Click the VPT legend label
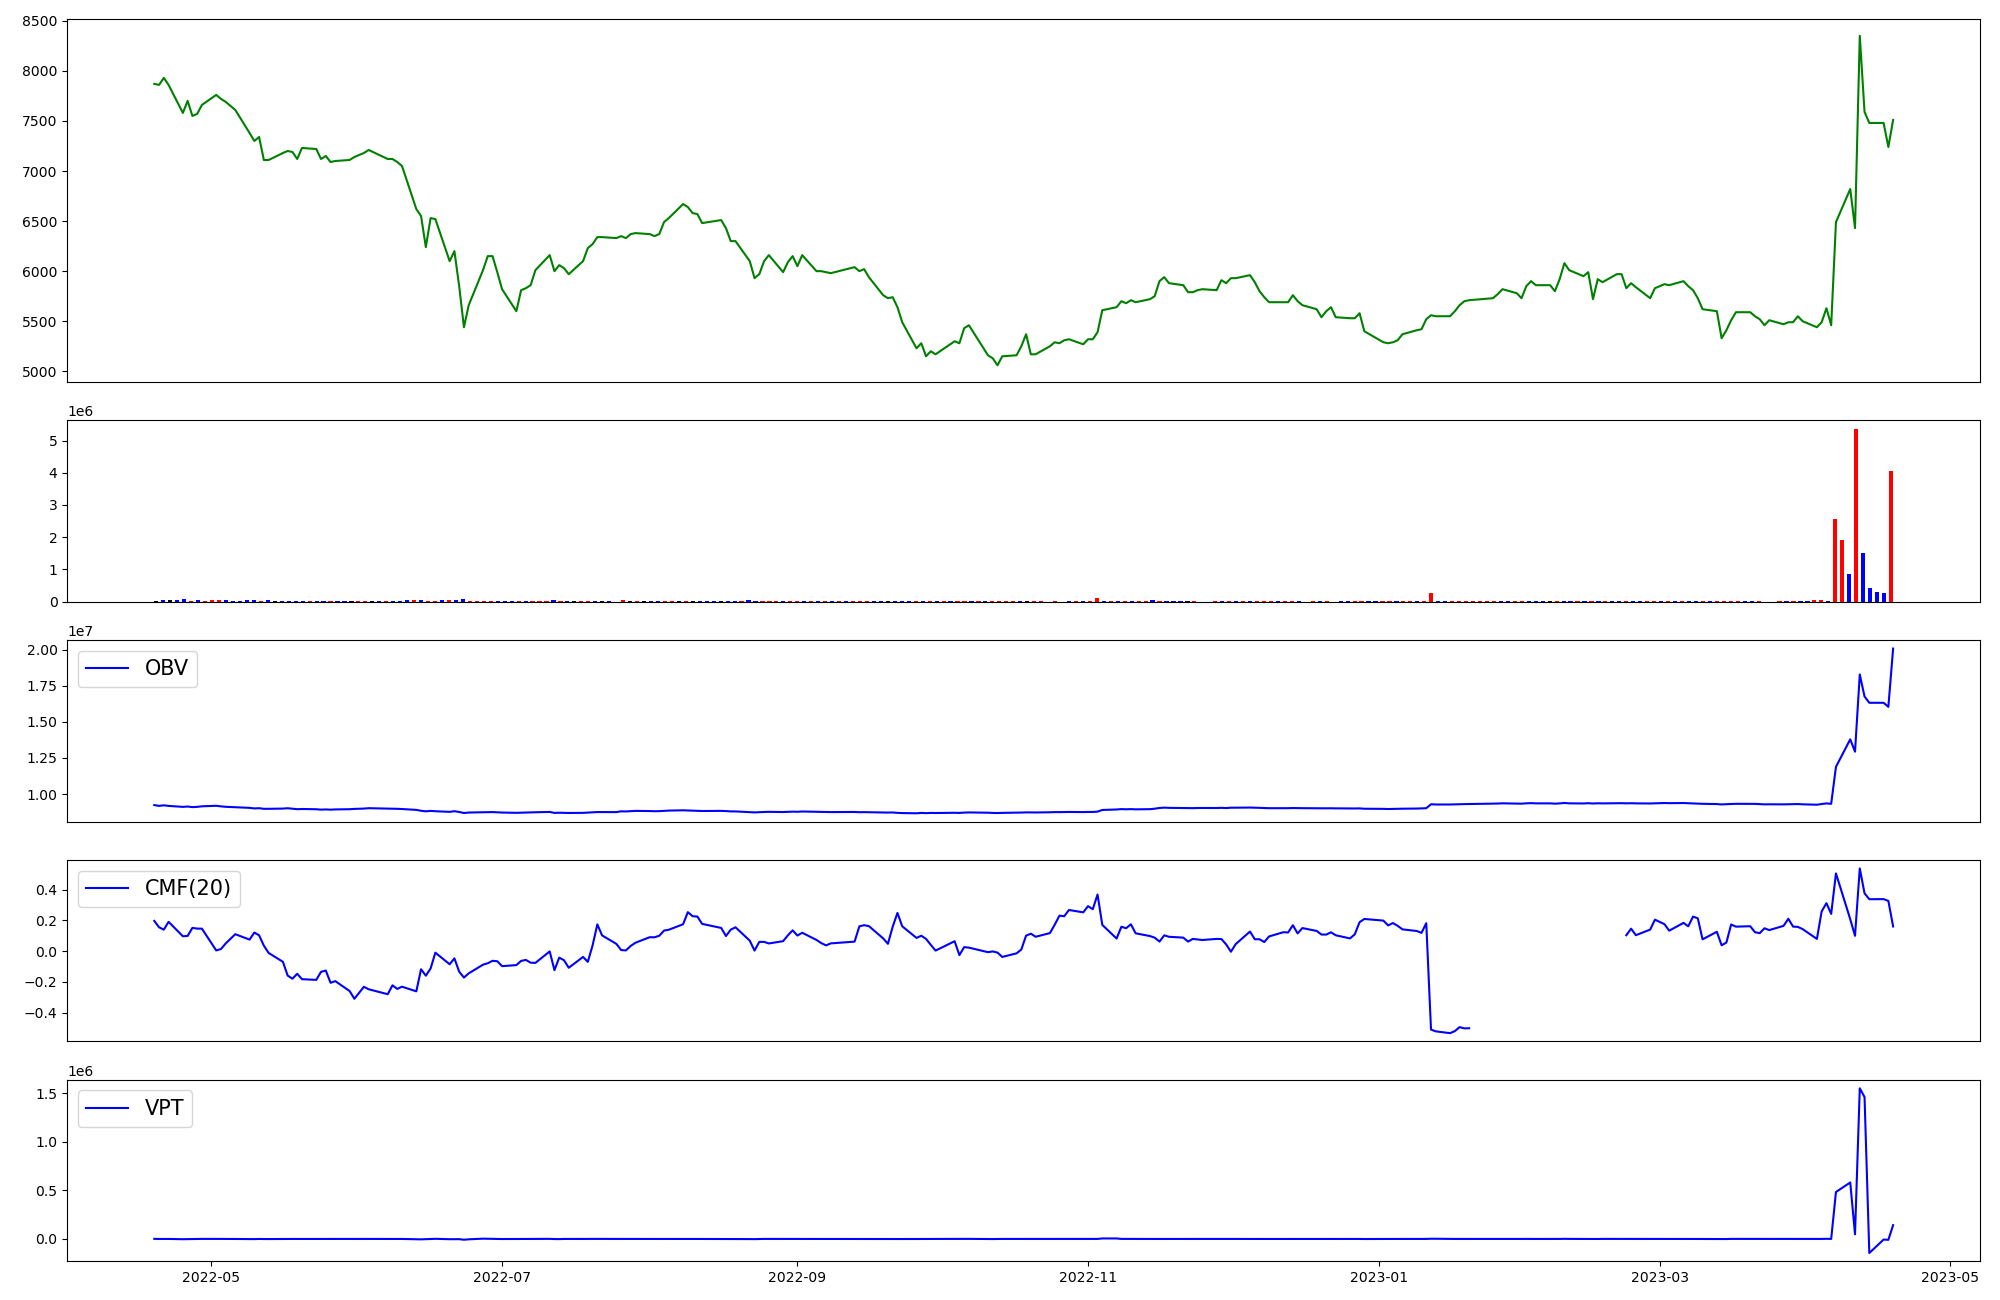The height and width of the screenshot is (1300, 2000). (164, 1108)
